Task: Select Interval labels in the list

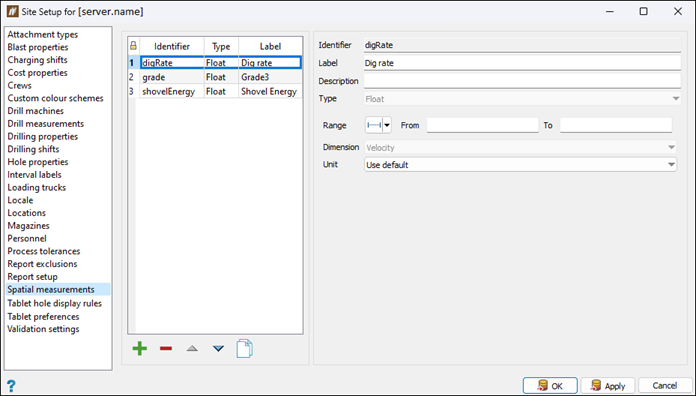Action: (x=34, y=175)
